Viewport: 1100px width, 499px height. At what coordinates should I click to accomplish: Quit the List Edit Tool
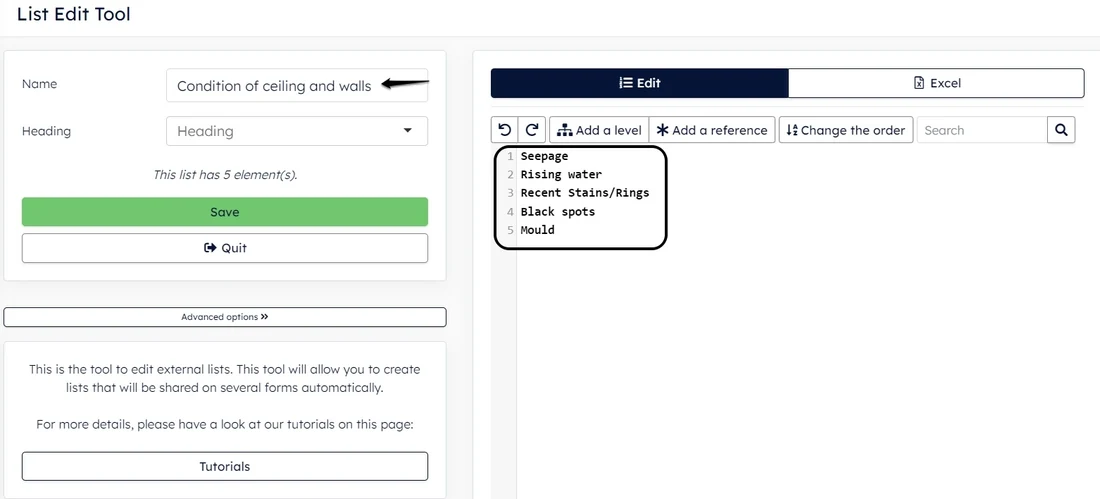[x=224, y=248]
